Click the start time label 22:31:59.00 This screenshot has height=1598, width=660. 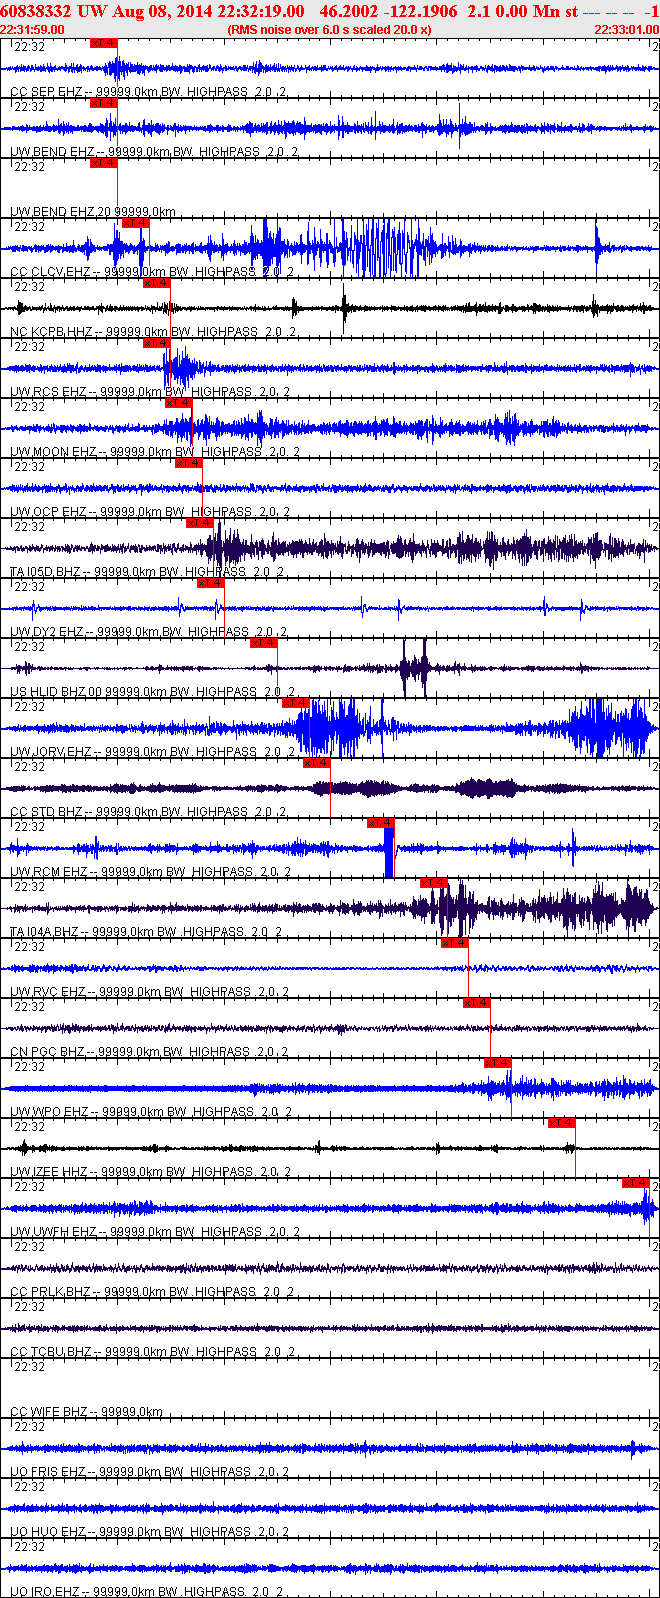coord(32,29)
